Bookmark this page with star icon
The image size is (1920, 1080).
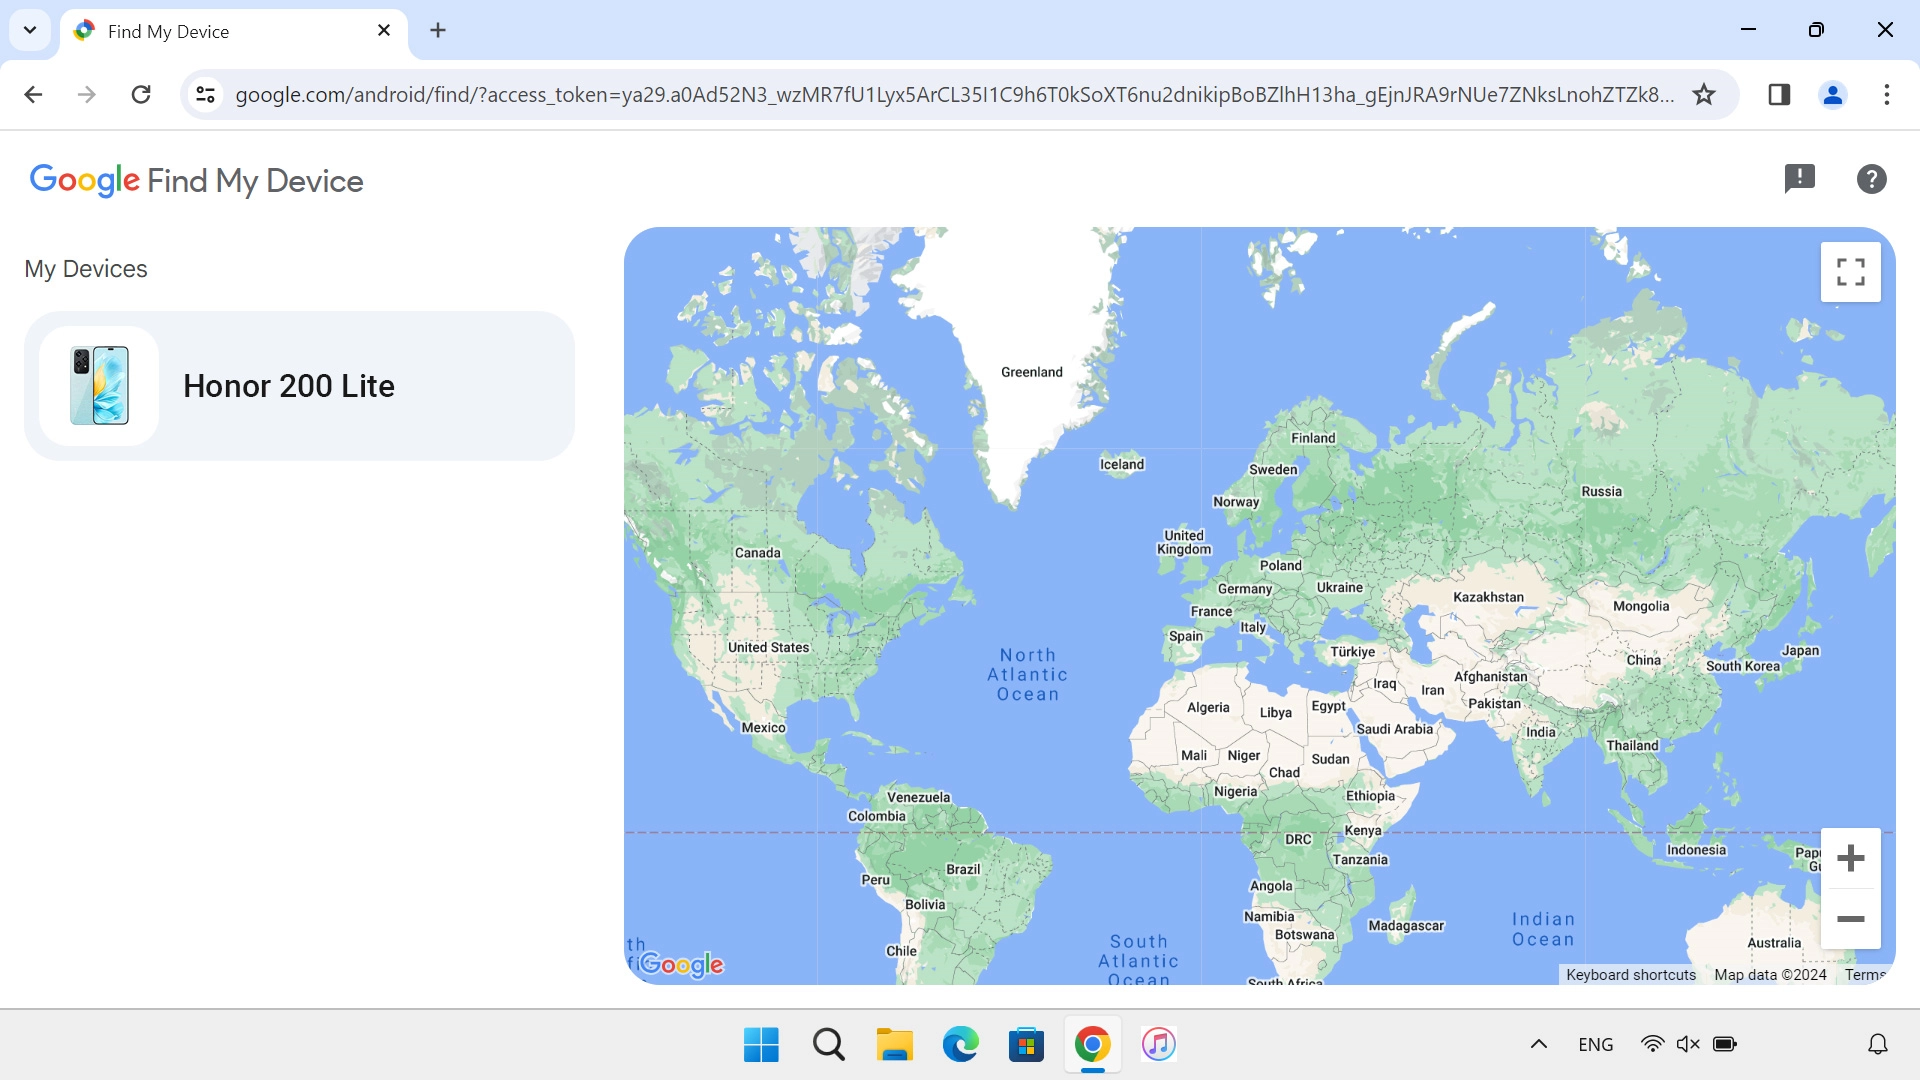click(x=1704, y=94)
